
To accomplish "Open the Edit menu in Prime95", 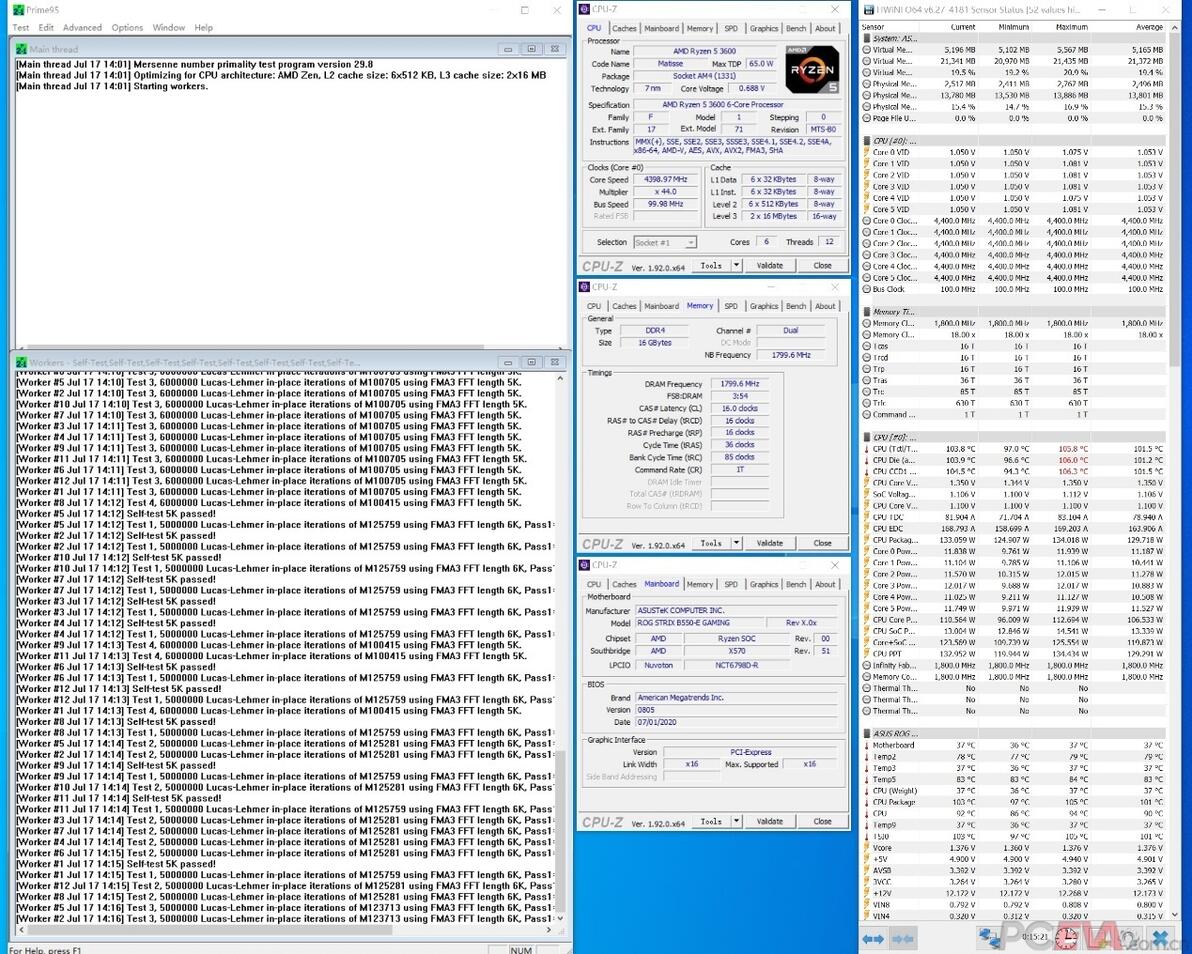I will pyautogui.click(x=46, y=27).
